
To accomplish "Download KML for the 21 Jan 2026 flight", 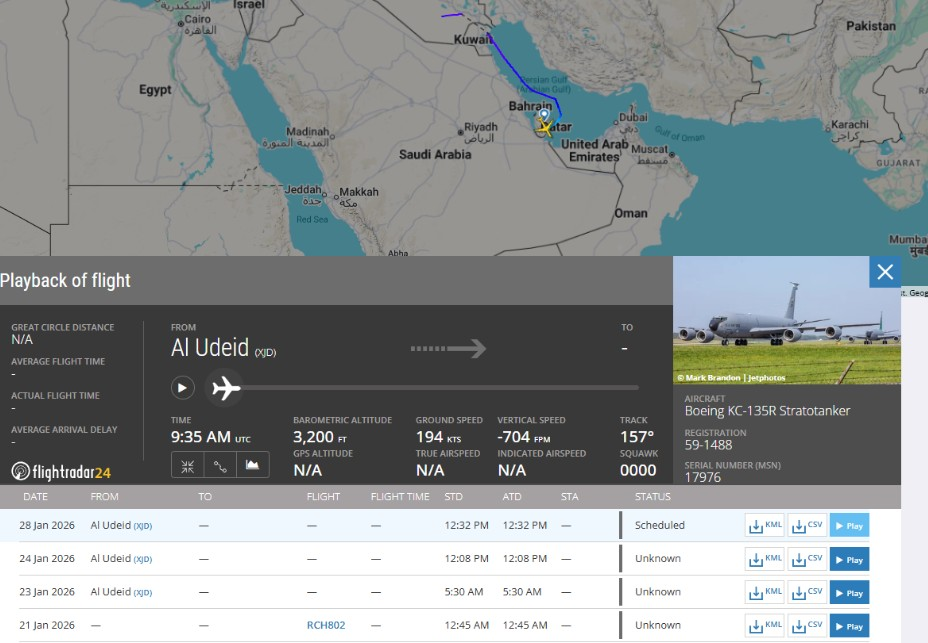I will 765,625.
